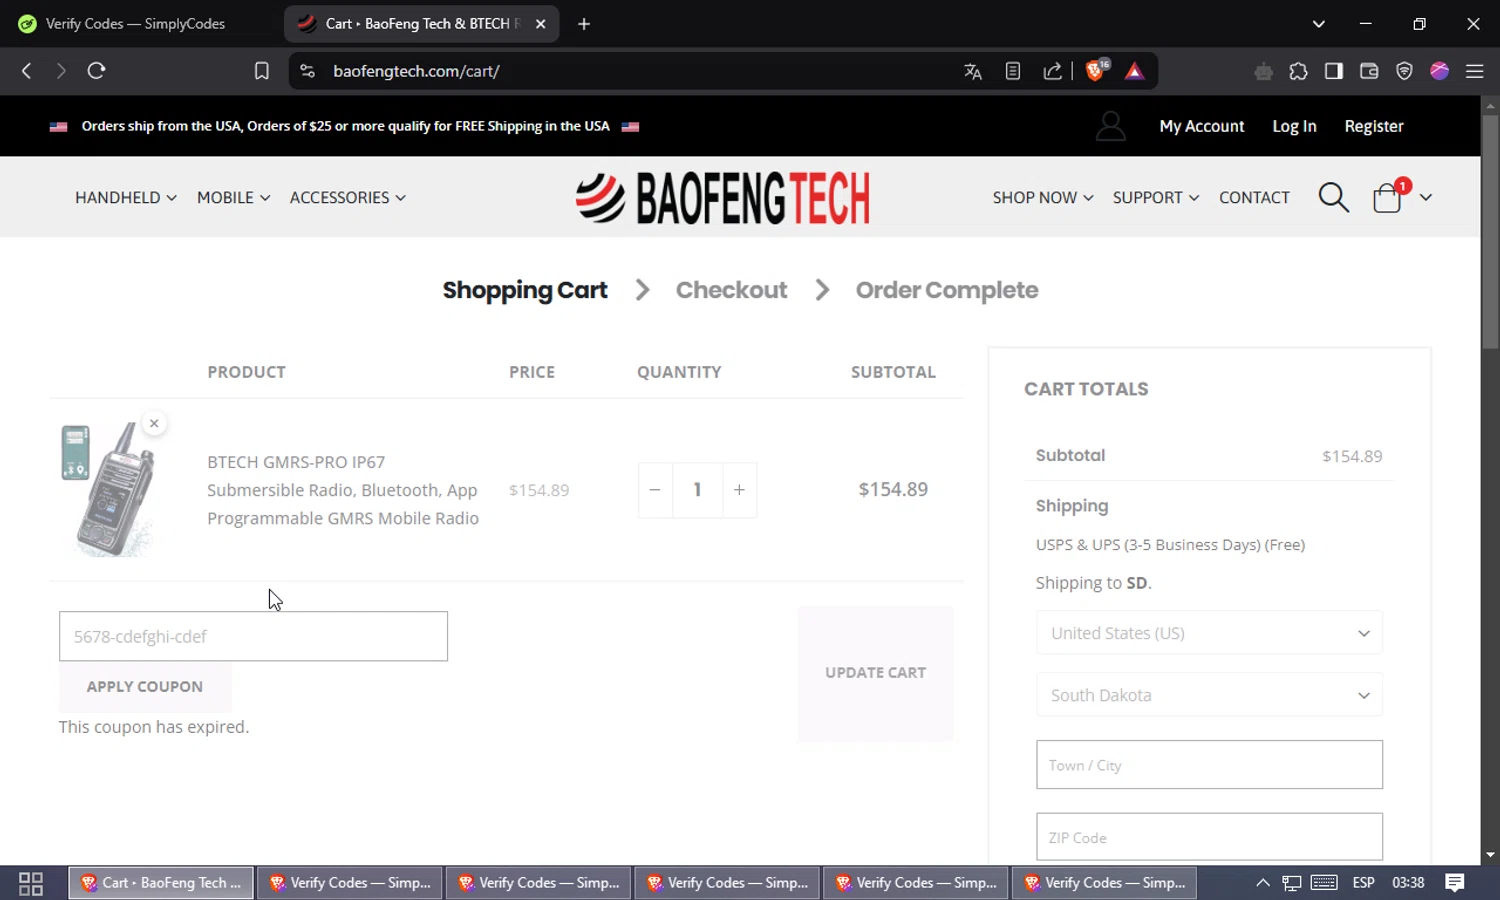
Task: Click the share page icon
Action: click(1053, 71)
